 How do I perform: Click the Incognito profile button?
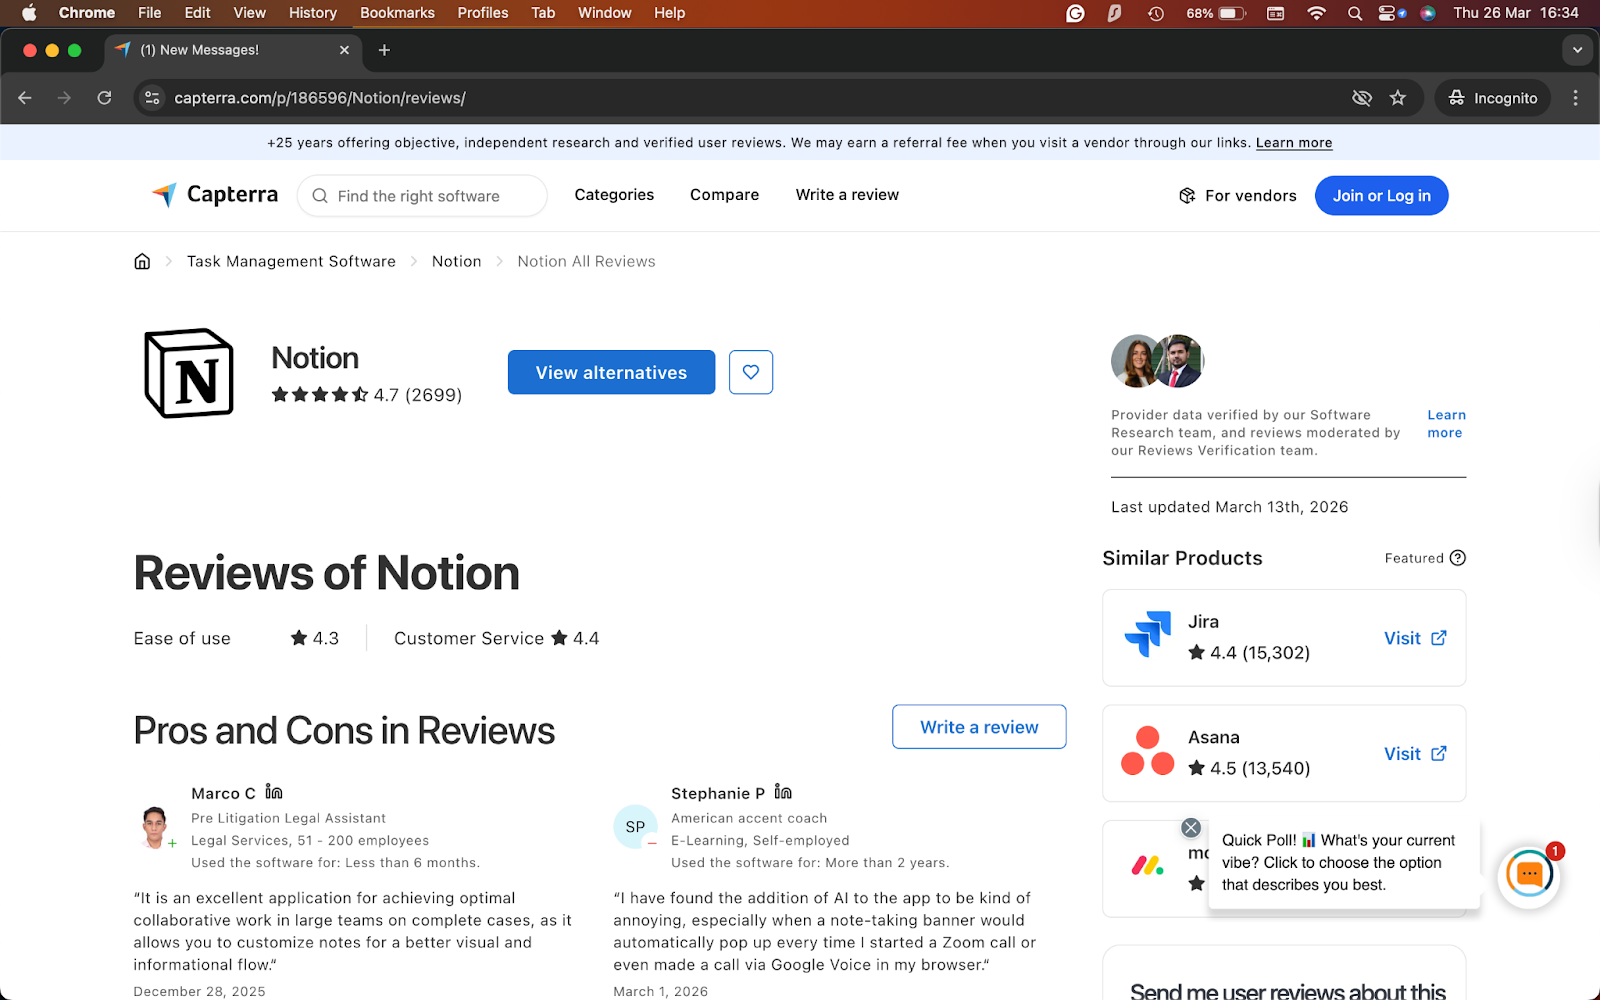tap(1493, 98)
